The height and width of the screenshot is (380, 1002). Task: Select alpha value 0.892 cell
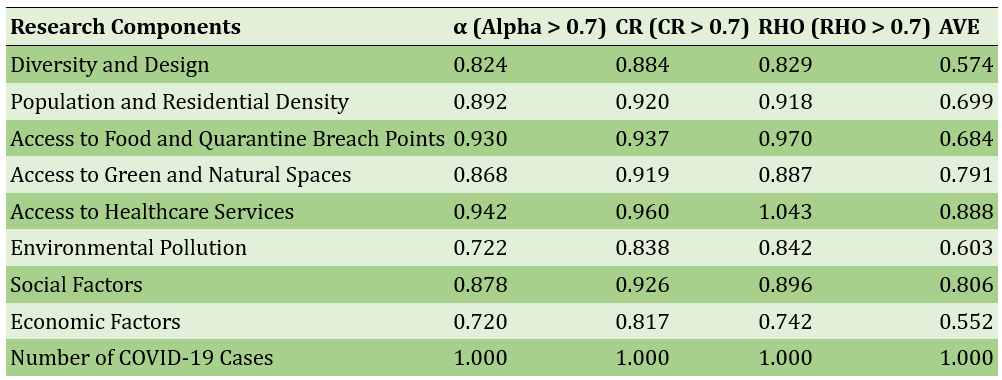click(481, 102)
